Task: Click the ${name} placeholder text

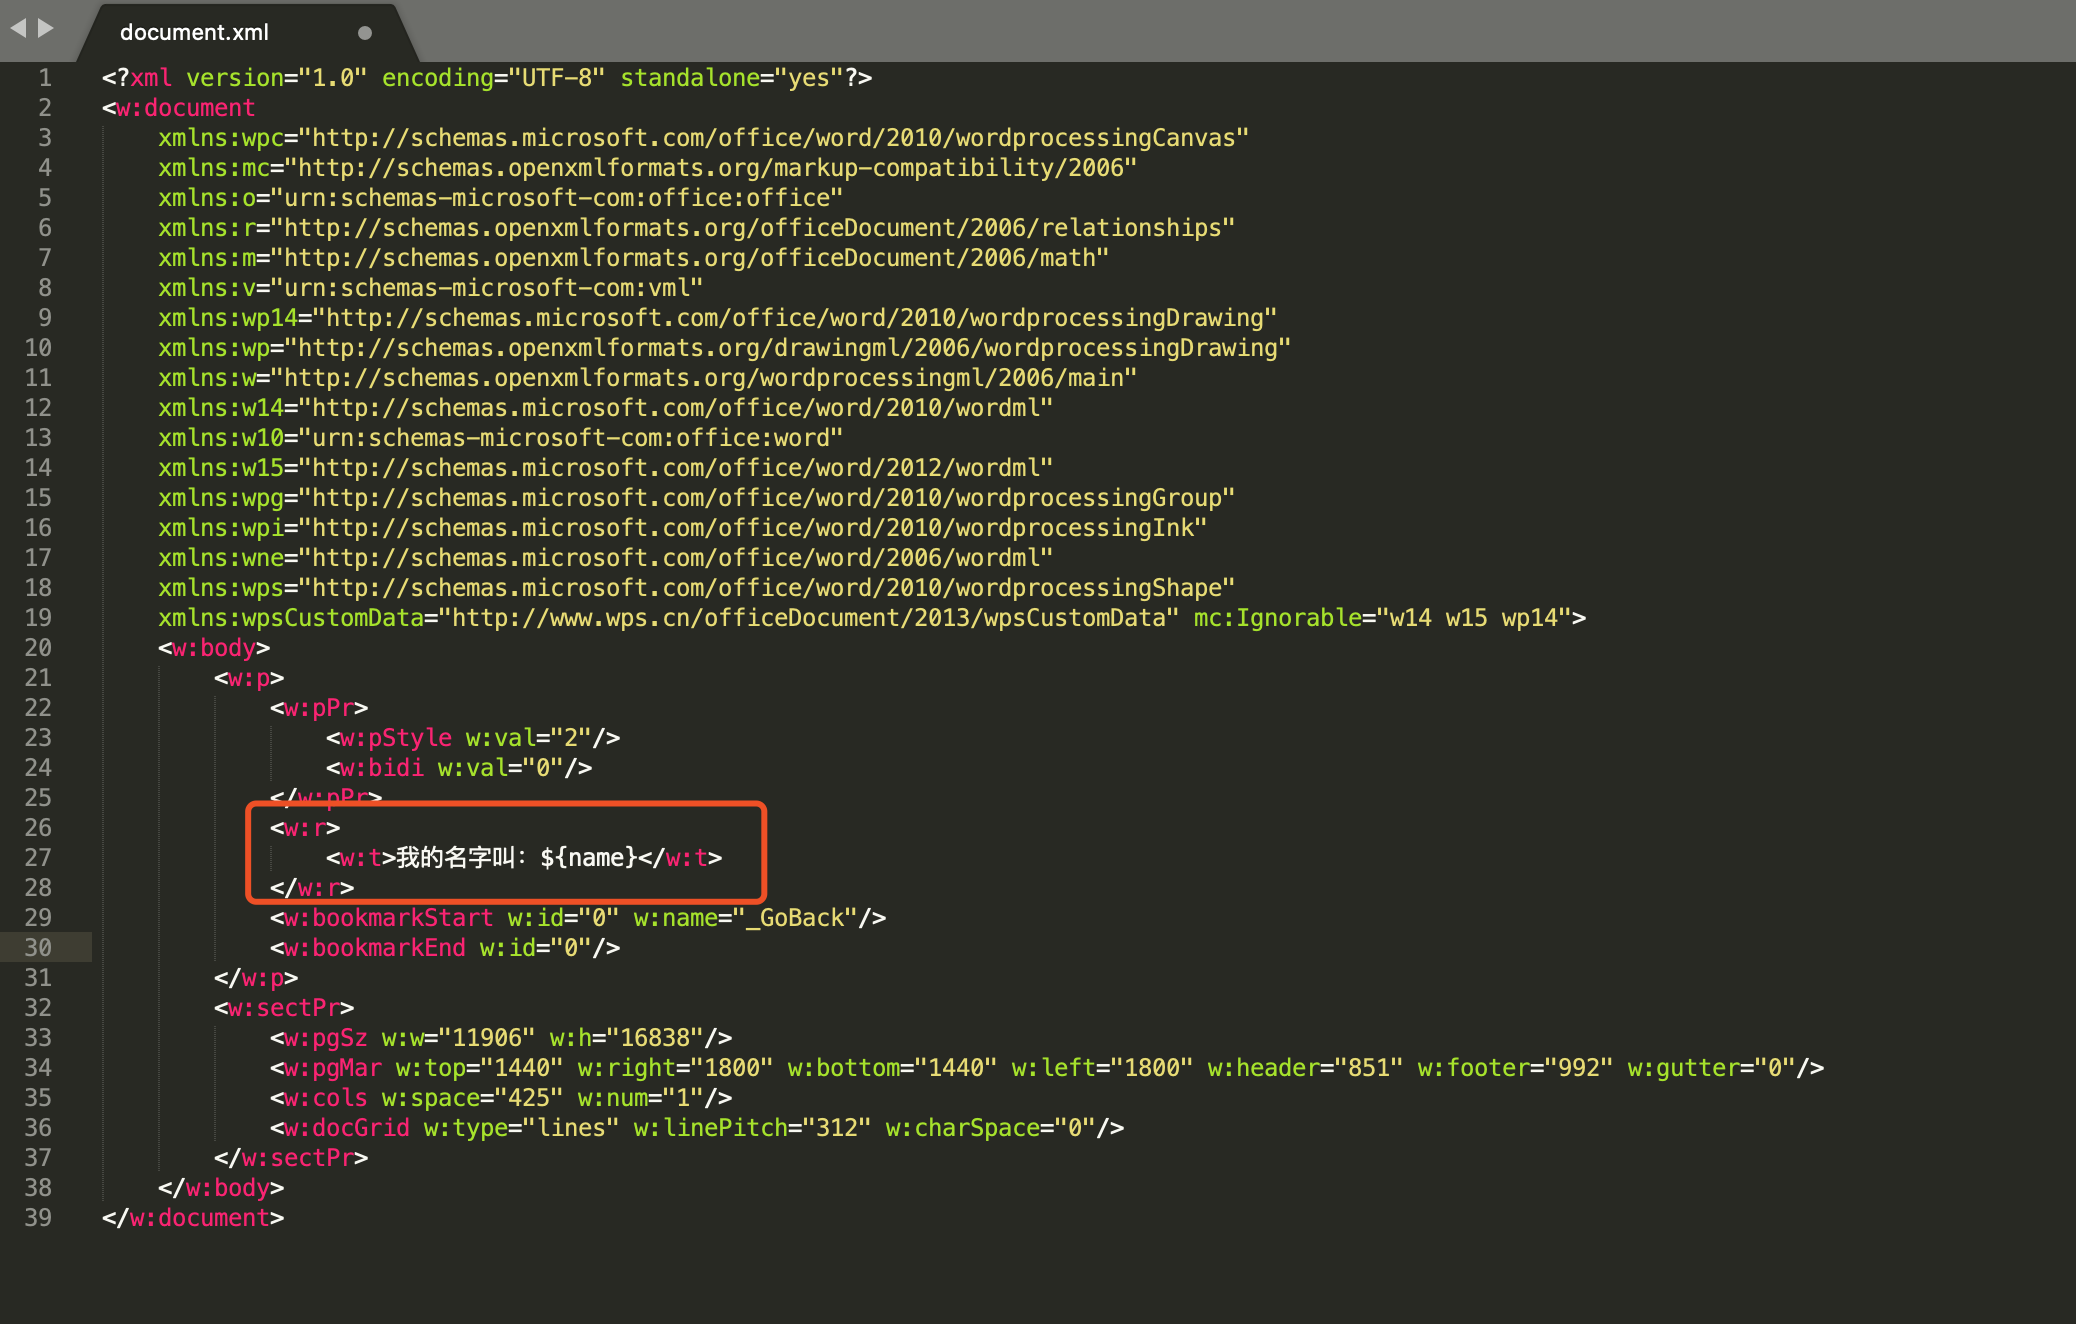Action: tap(589, 857)
